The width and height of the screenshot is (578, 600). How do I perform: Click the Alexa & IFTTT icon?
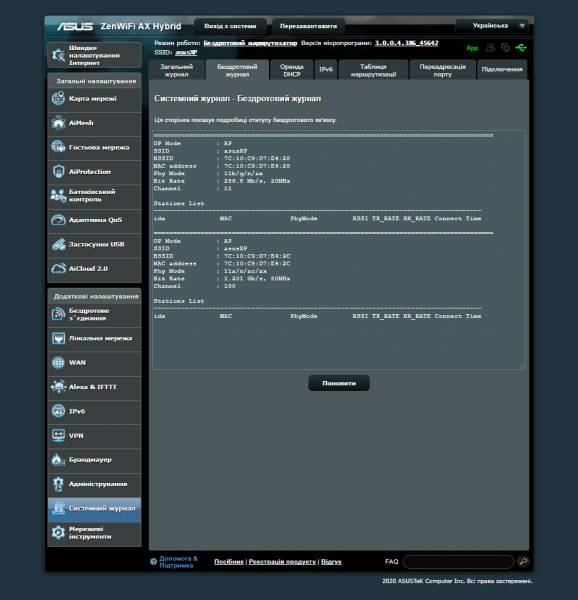click(58, 387)
